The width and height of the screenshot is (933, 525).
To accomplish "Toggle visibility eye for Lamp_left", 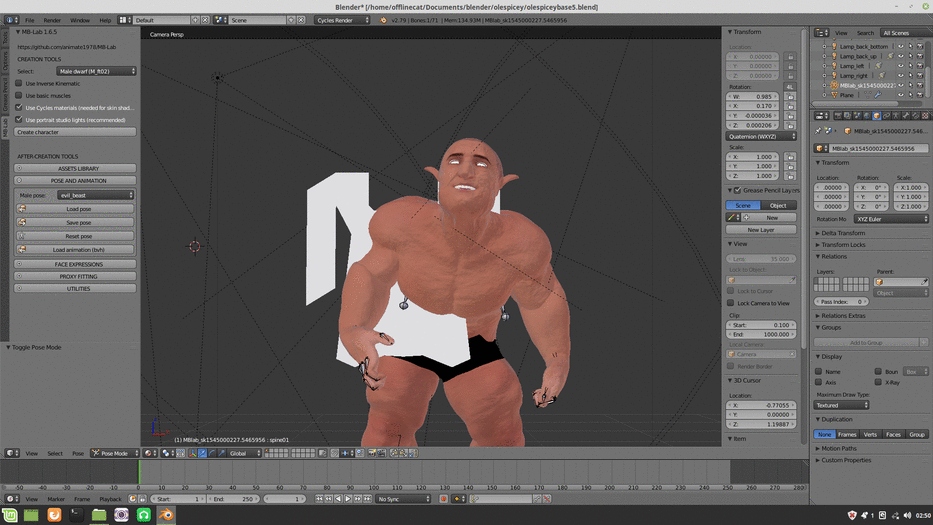I will click(900, 66).
